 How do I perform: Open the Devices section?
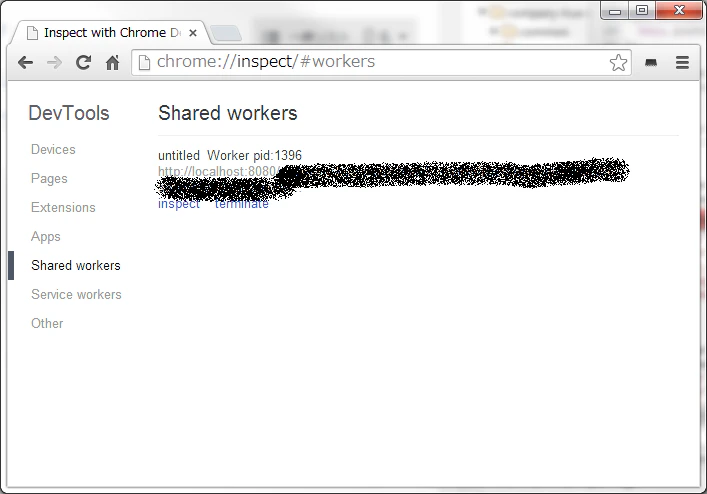(x=53, y=149)
